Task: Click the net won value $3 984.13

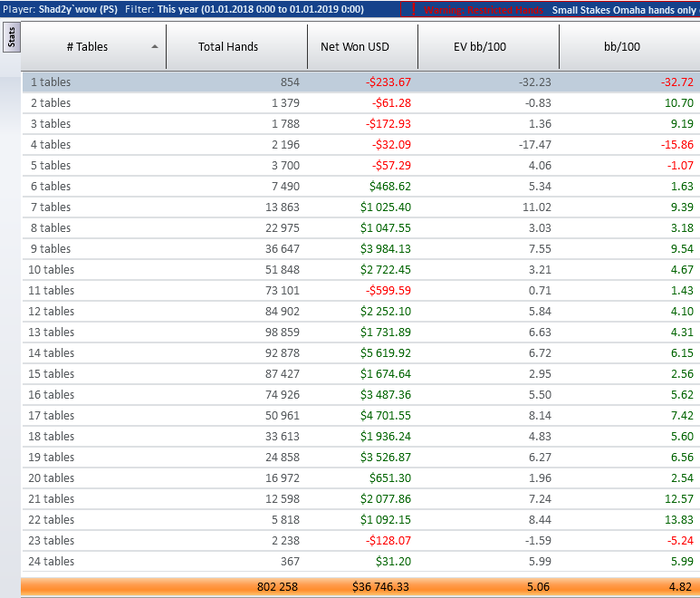Action: coord(386,249)
